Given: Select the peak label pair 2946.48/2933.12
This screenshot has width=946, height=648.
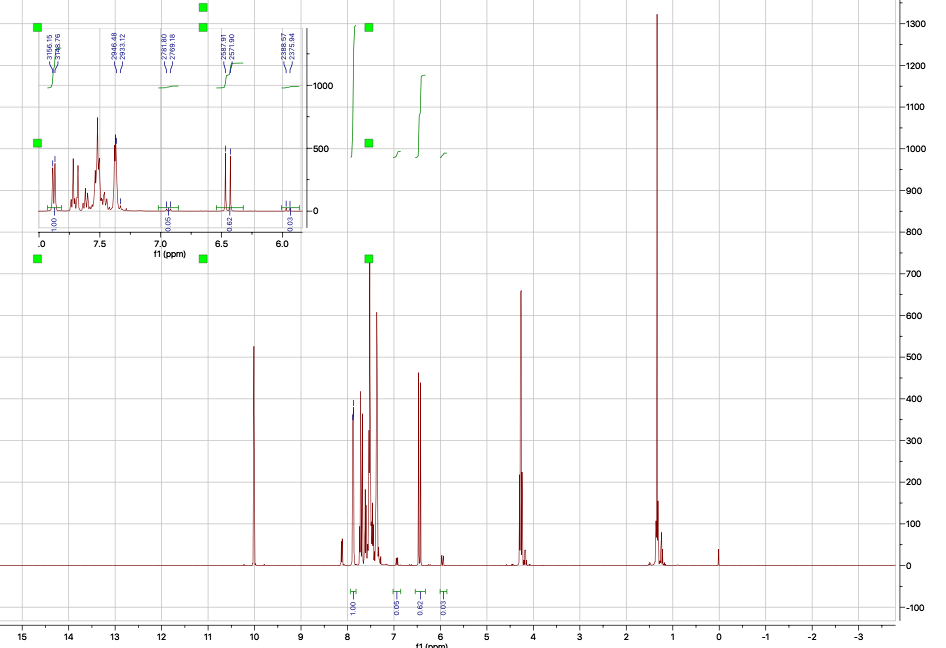Looking at the screenshot, I should [116, 46].
